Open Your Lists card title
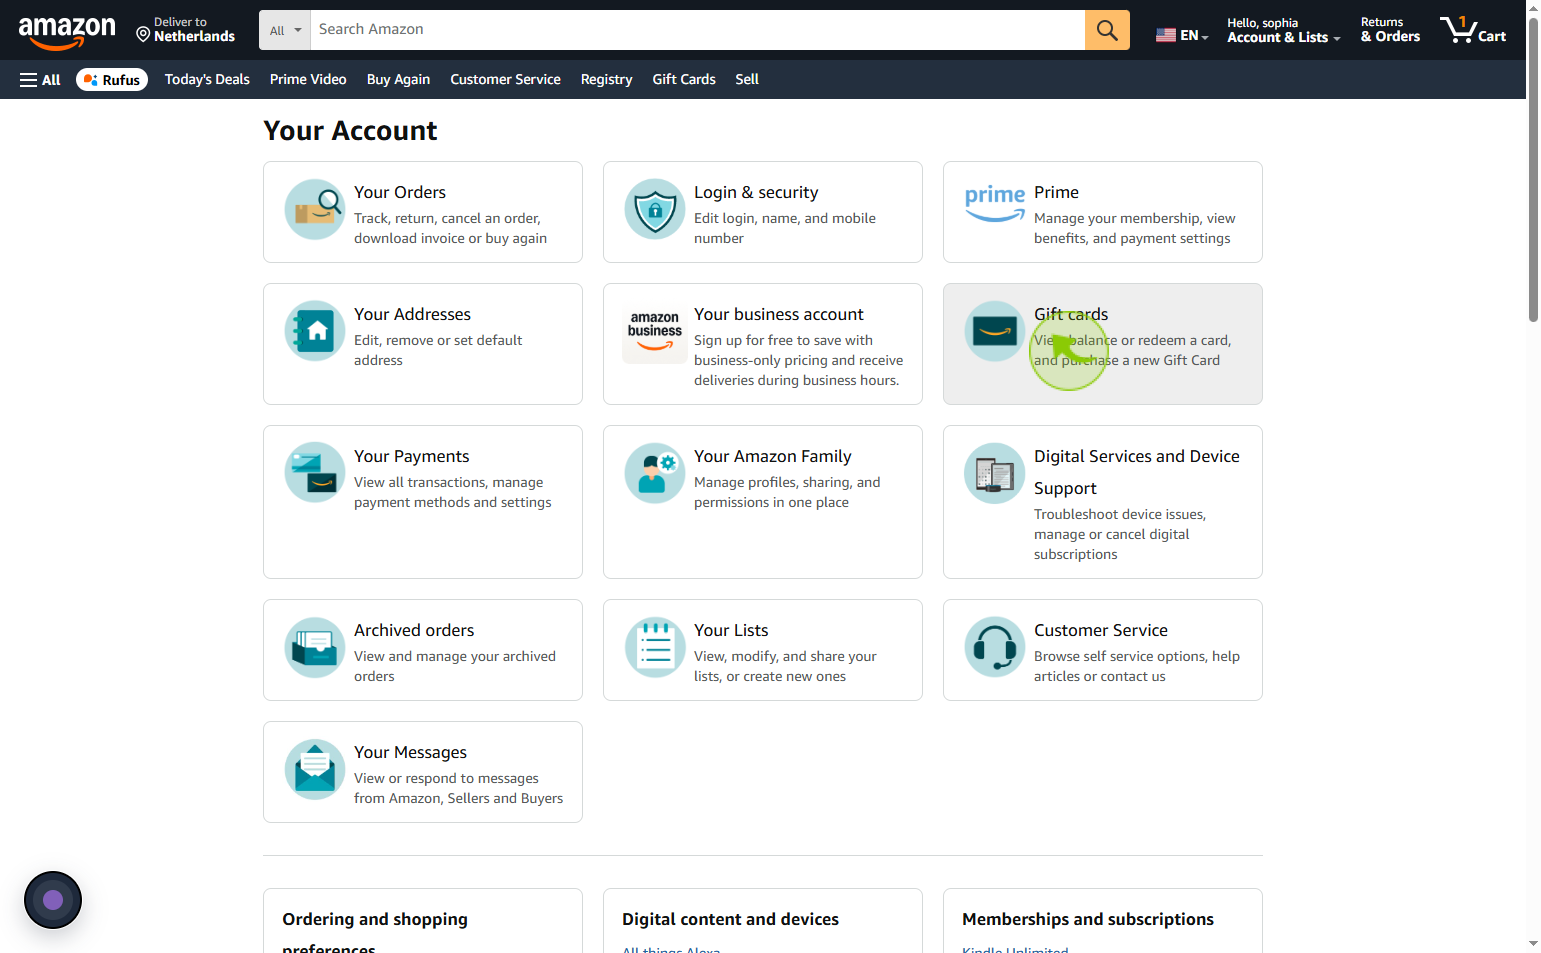 pos(731,630)
